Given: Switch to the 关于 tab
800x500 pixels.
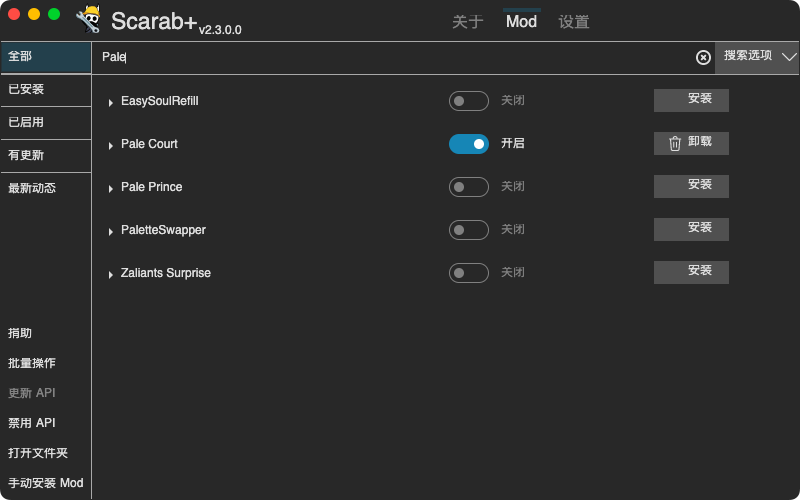Looking at the screenshot, I should tap(467, 22).
